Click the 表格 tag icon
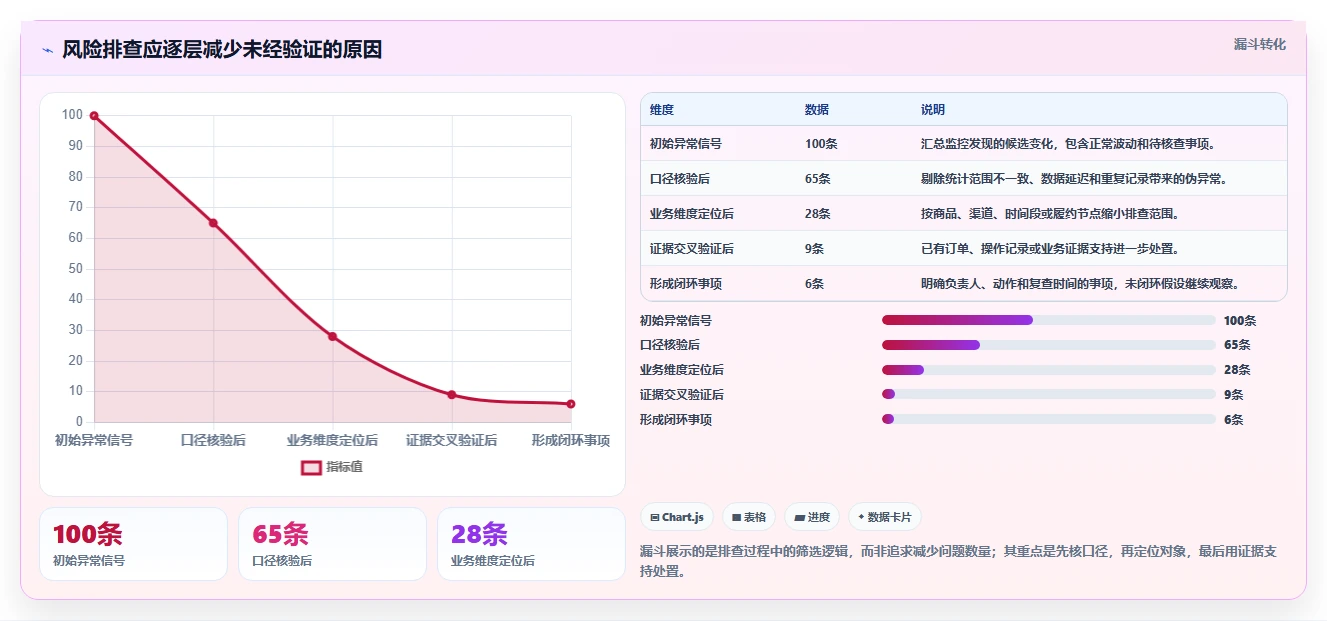This screenshot has width=1327, height=621. pyautogui.click(x=736, y=518)
